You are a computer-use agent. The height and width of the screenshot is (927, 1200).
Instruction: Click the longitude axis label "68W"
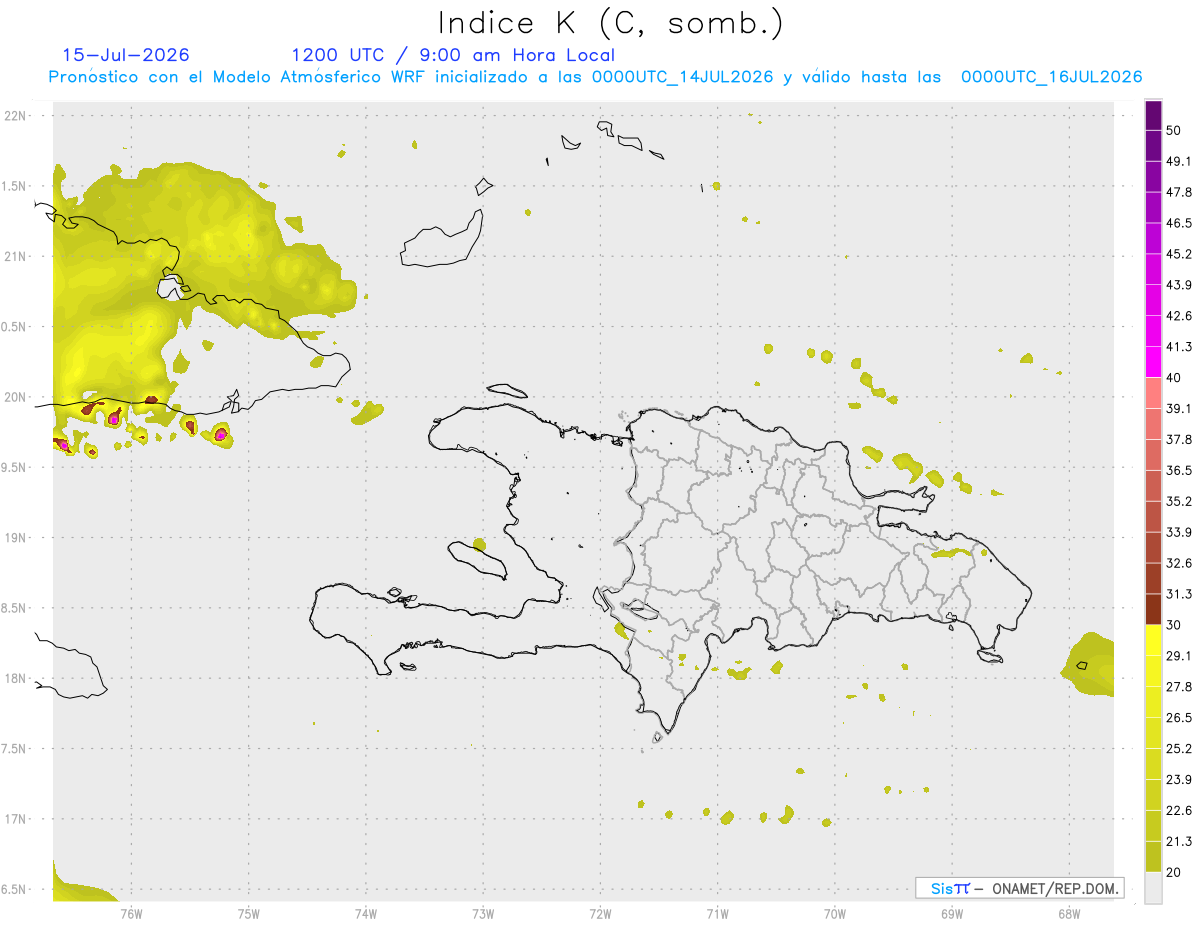pyautogui.click(x=1069, y=914)
